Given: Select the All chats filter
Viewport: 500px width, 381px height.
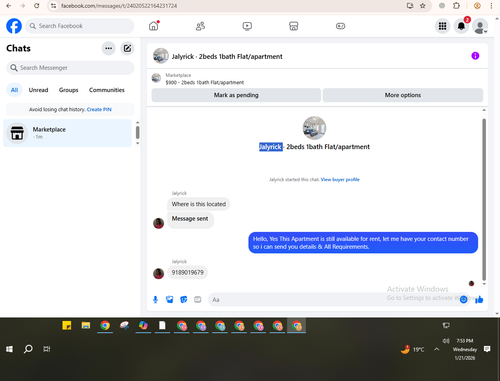Looking at the screenshot, I should point(14,90).
